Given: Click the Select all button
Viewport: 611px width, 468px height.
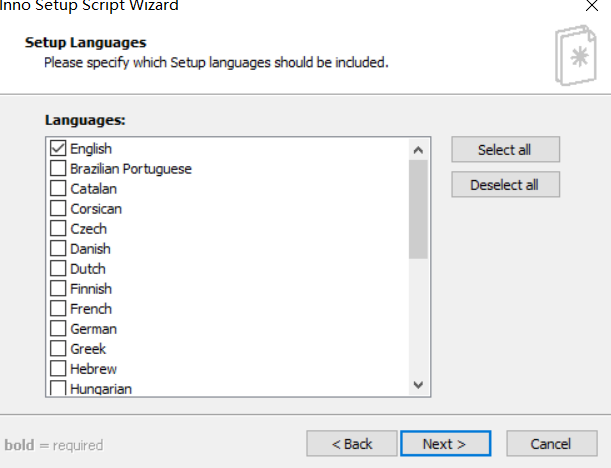Looking at the screenshot, I should (505, 149).
